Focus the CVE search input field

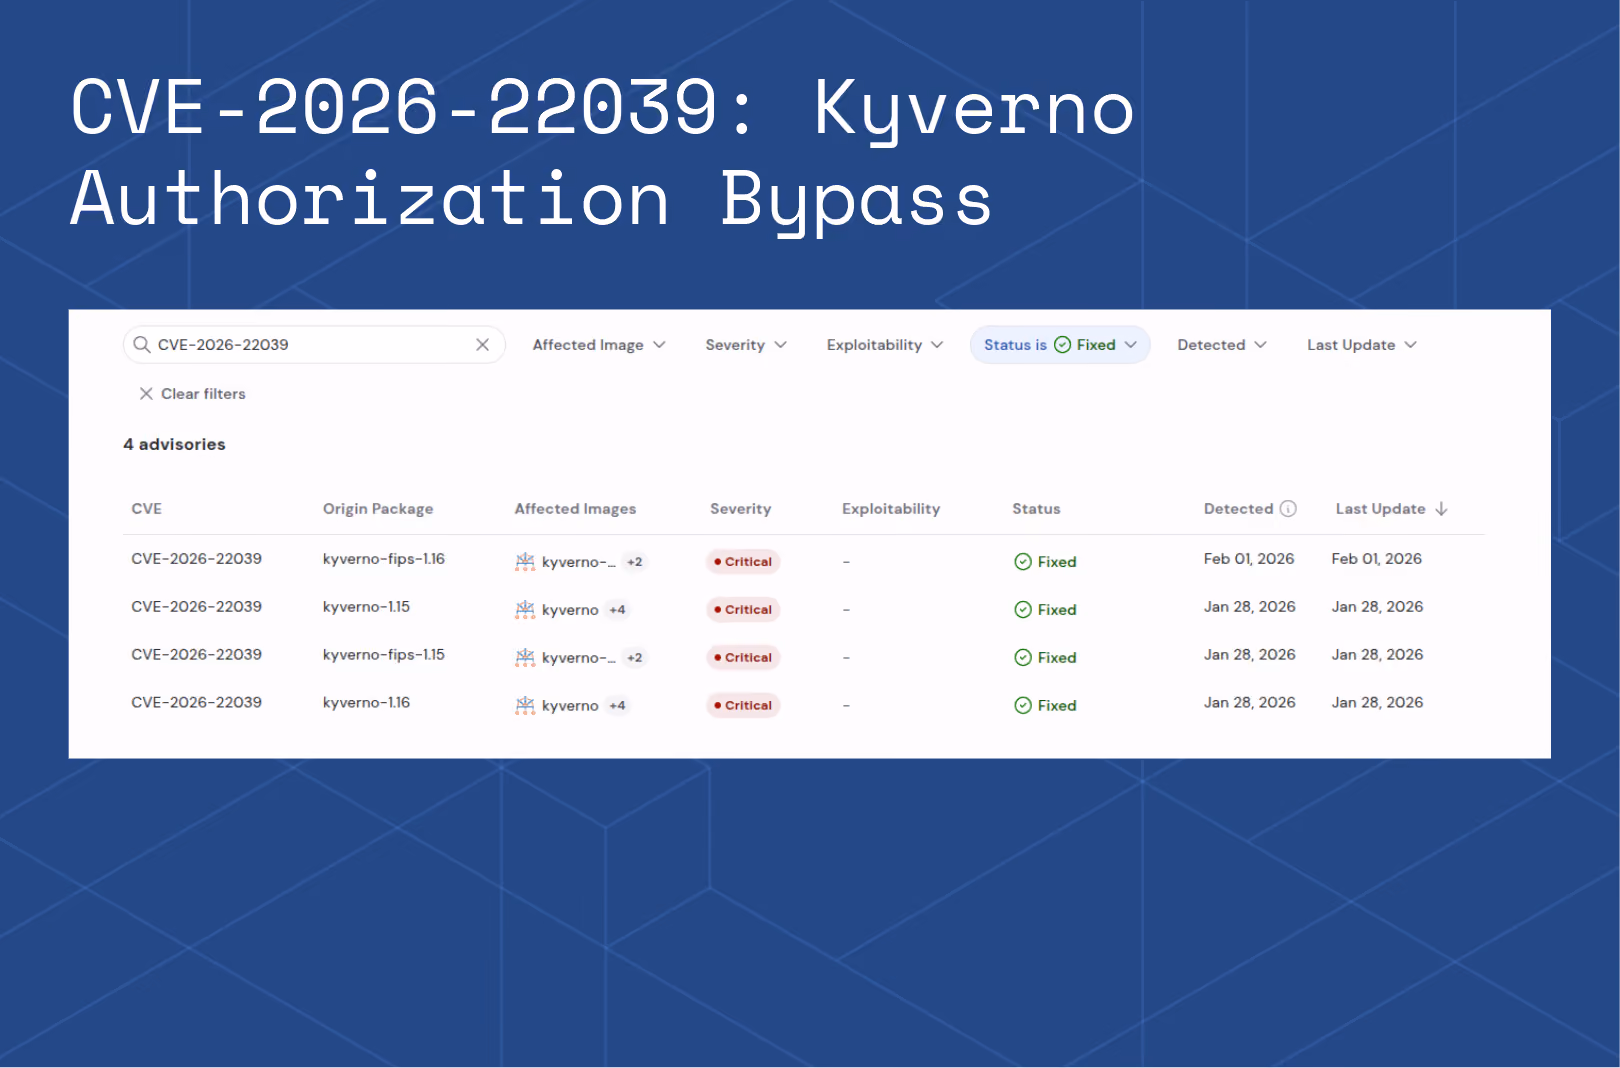click(314, 345)
